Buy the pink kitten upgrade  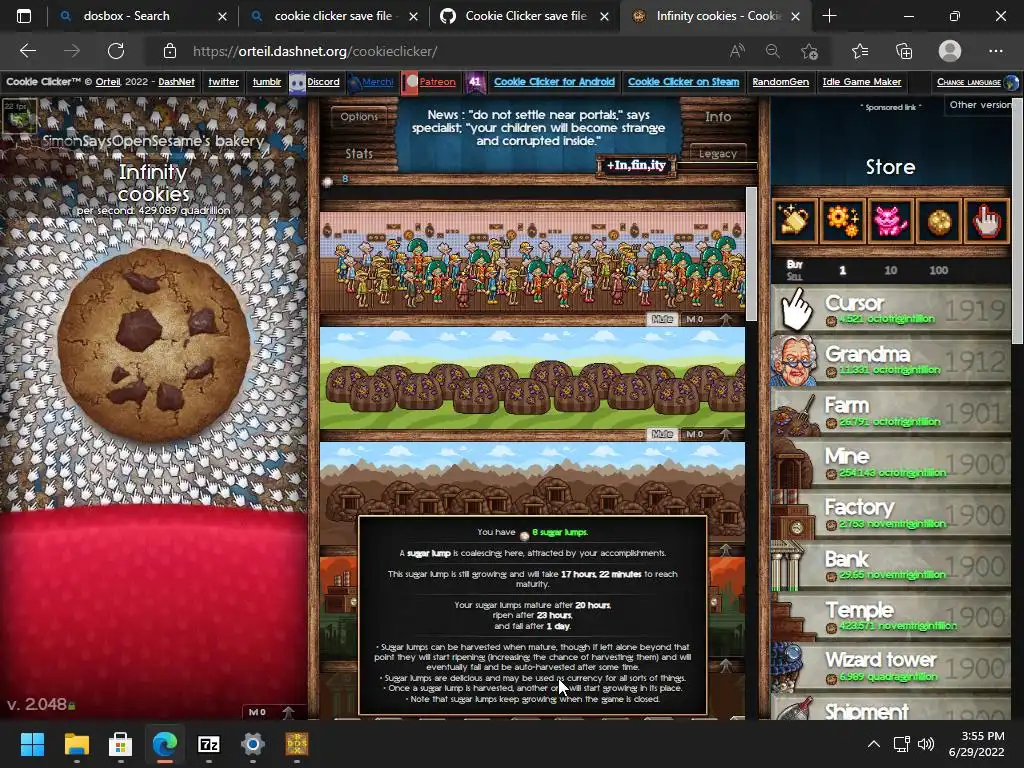pyautogui.click(x=890, y=221)
